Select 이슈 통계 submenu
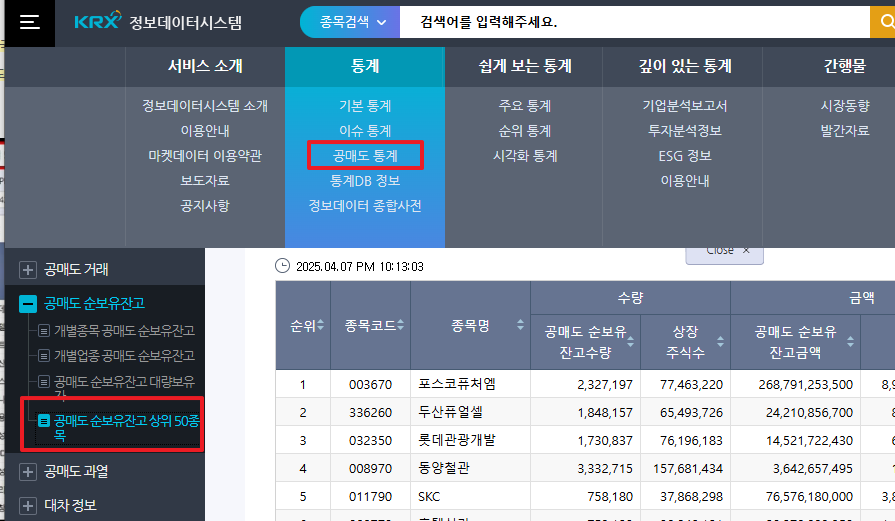Image resolution: width=895 pixels, height=521 pixels. (365, 131)
